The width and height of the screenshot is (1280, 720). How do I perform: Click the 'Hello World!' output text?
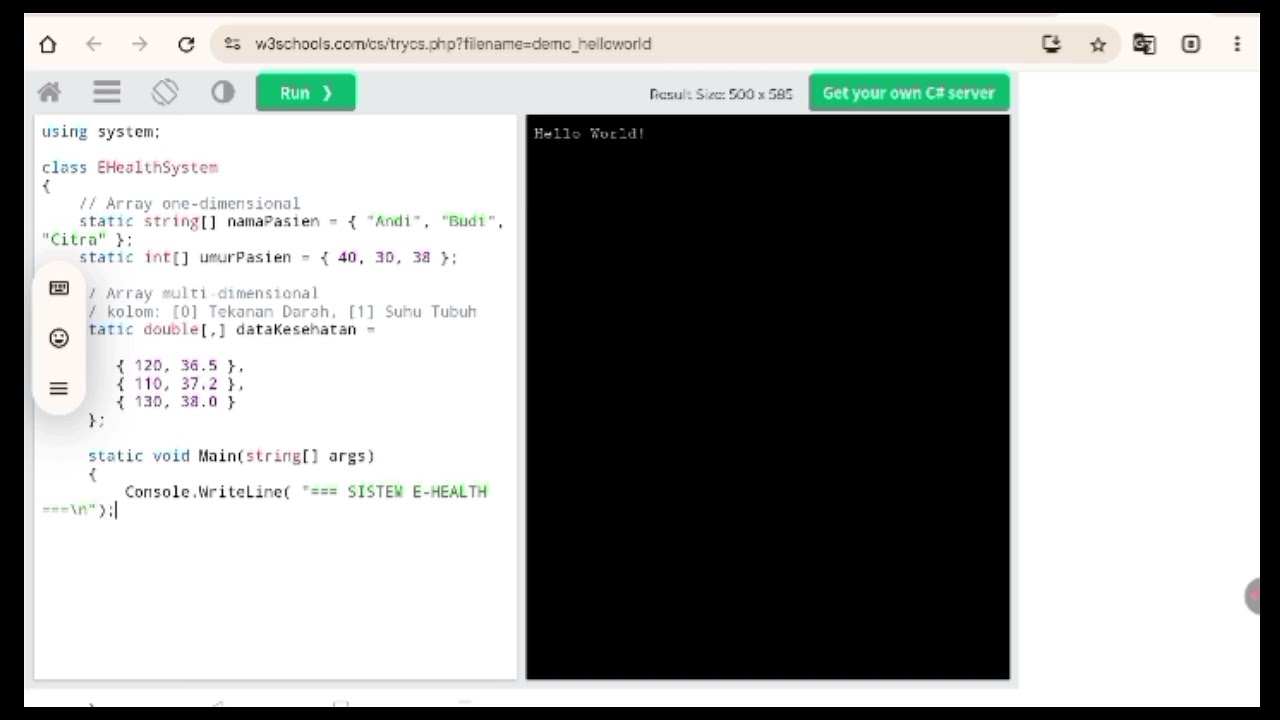click(x=589, y=133)
